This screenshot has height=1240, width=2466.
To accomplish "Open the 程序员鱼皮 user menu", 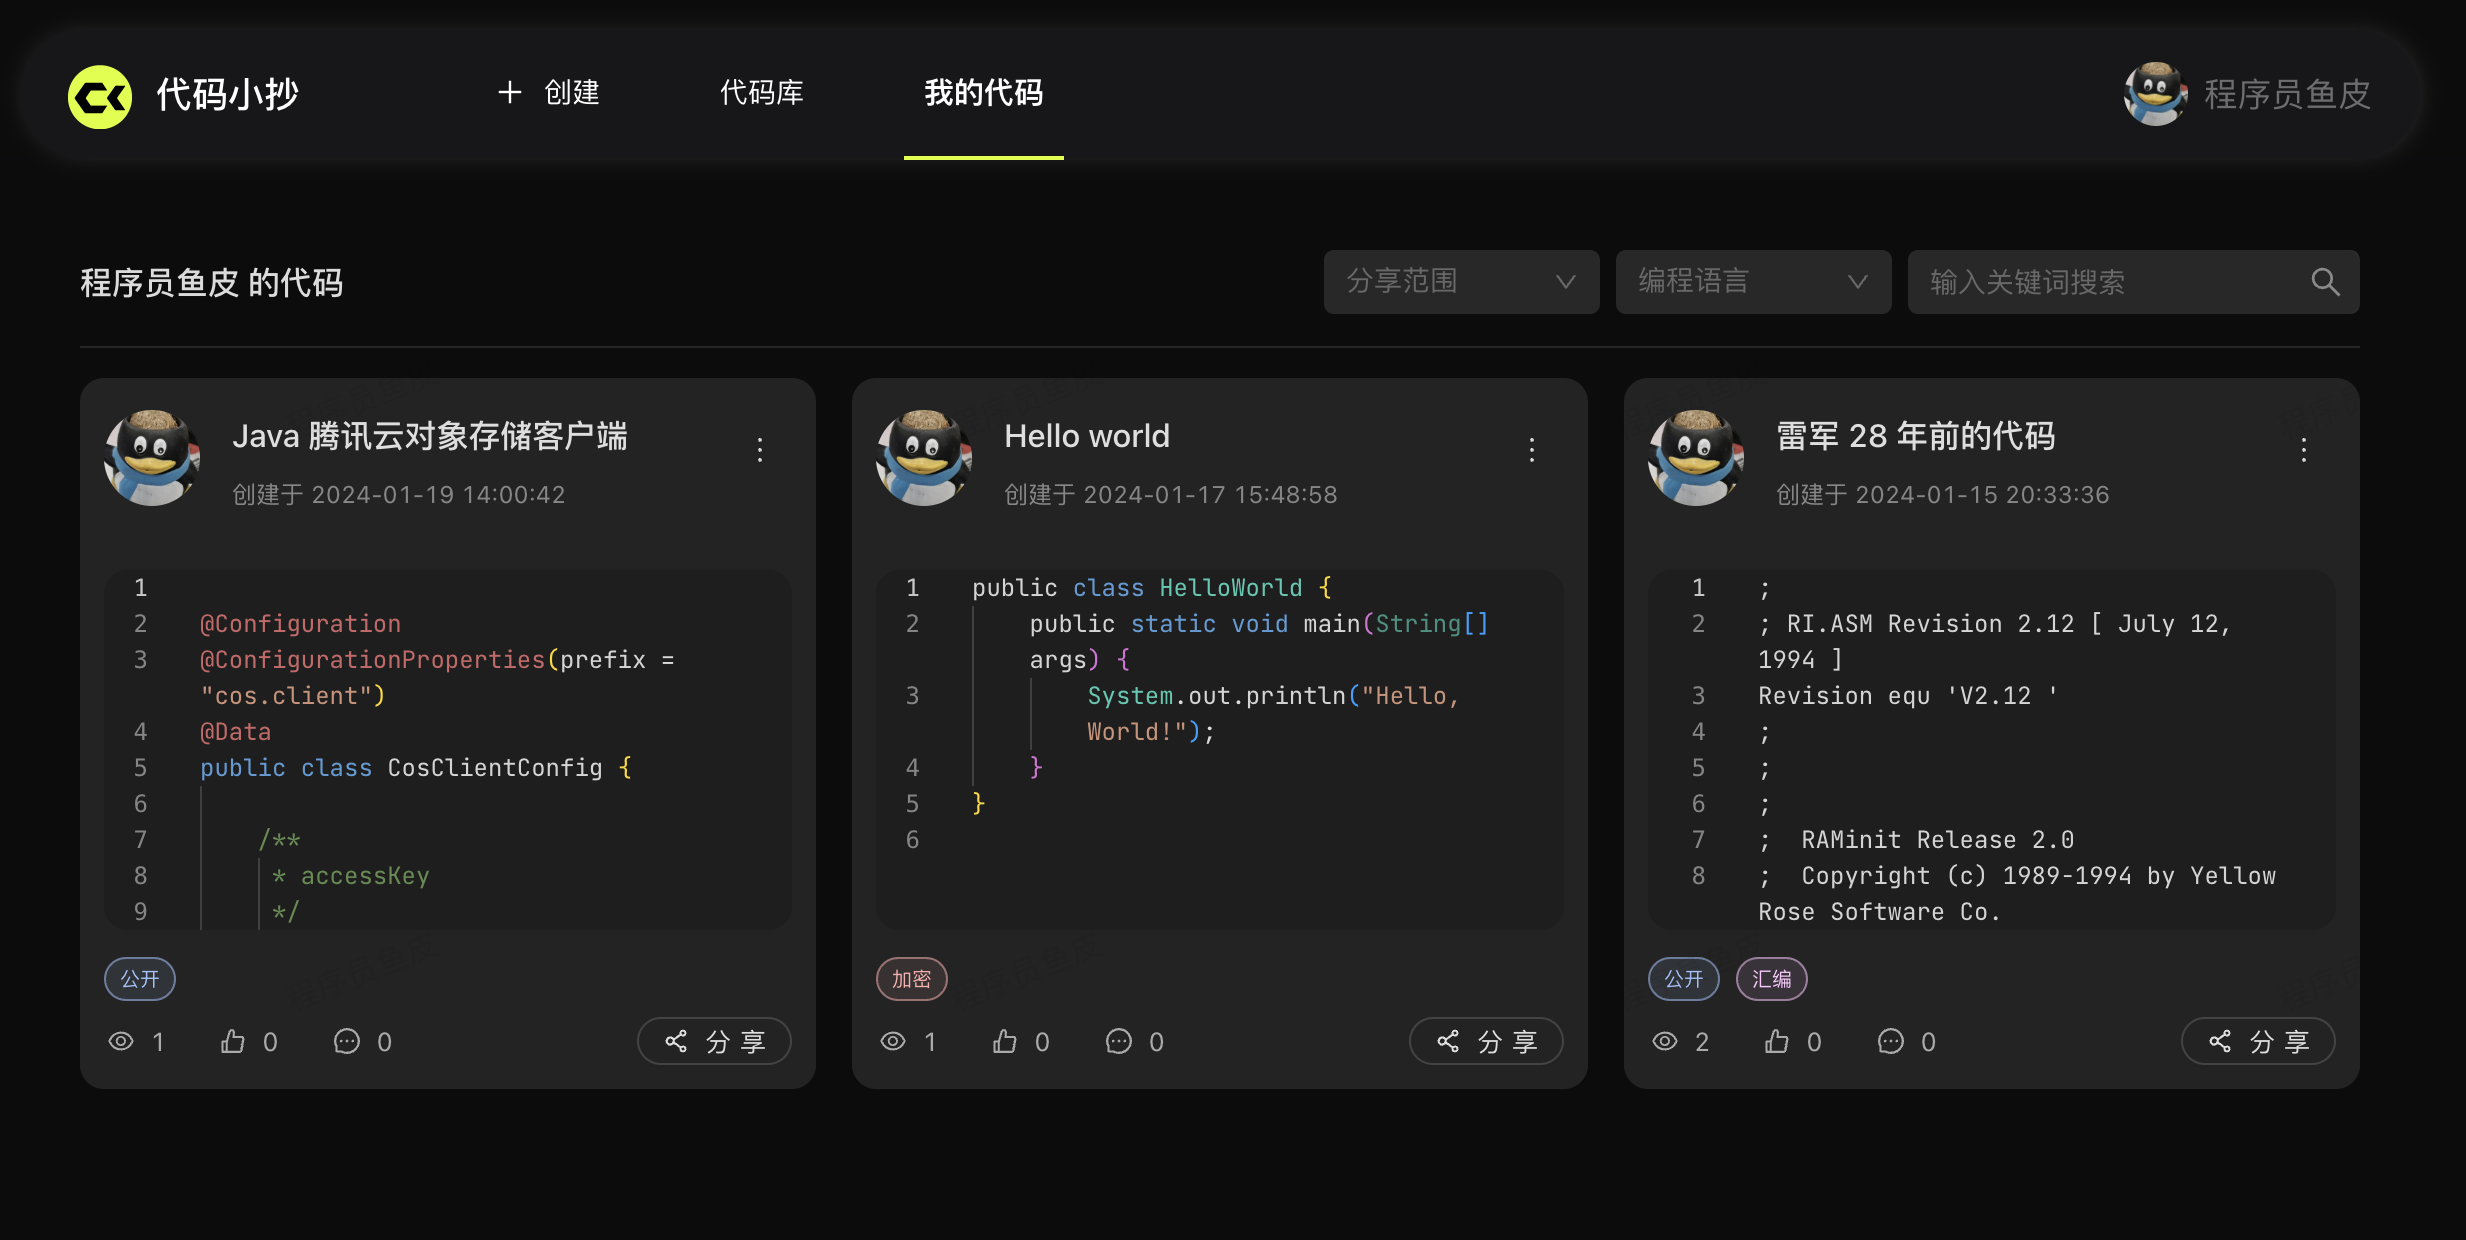I will point(2248,94).
